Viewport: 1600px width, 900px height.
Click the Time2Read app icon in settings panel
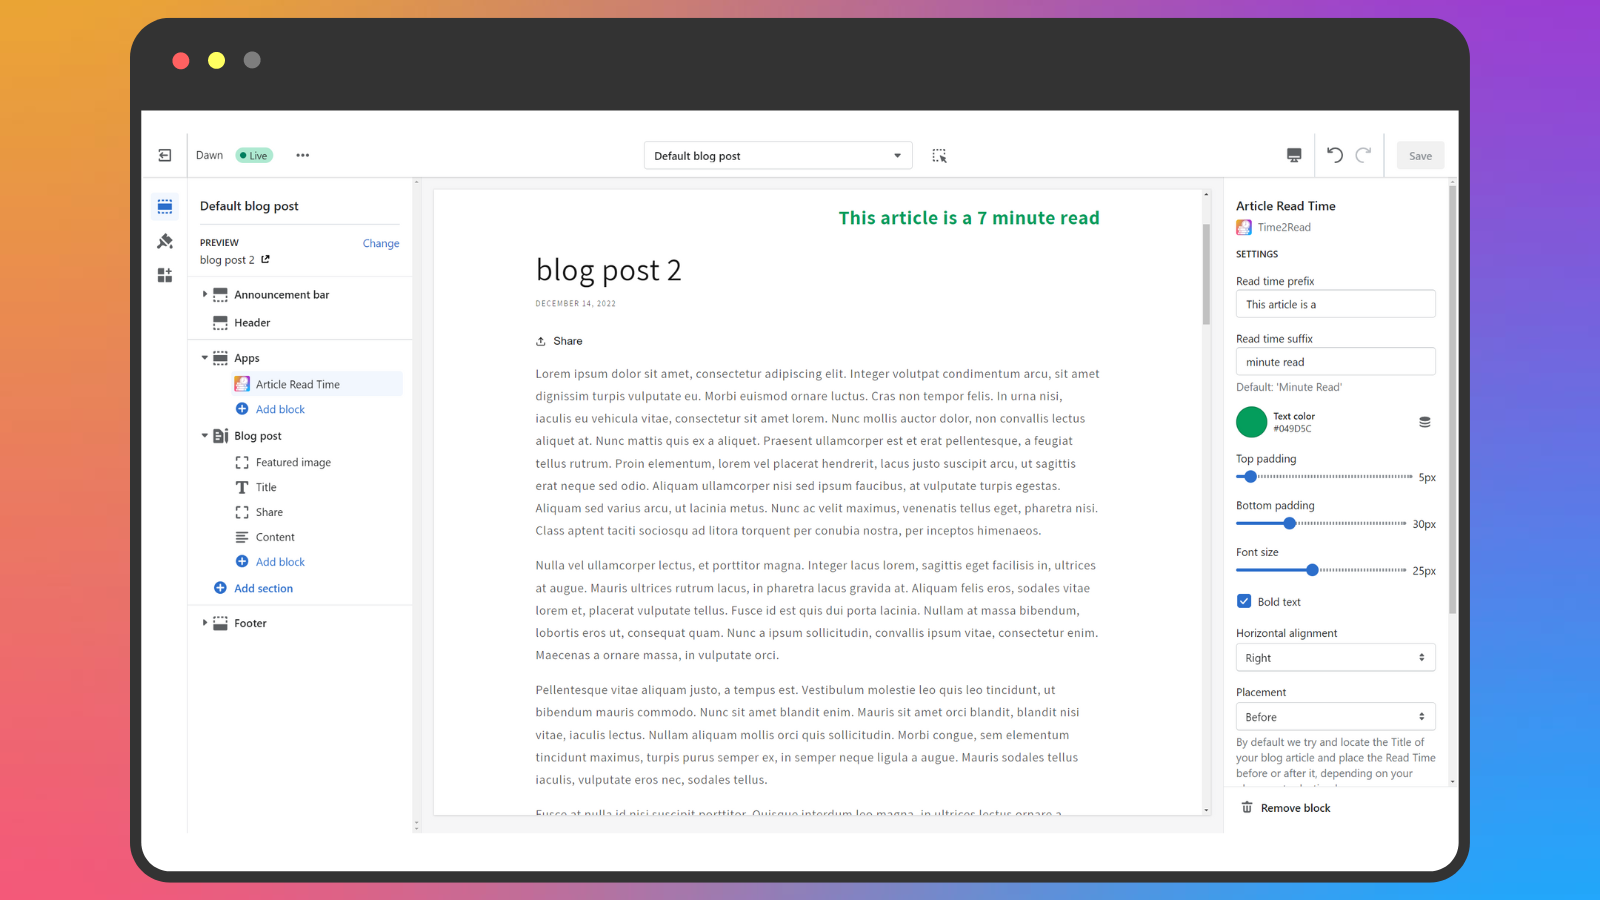[x=1243, y=227]
